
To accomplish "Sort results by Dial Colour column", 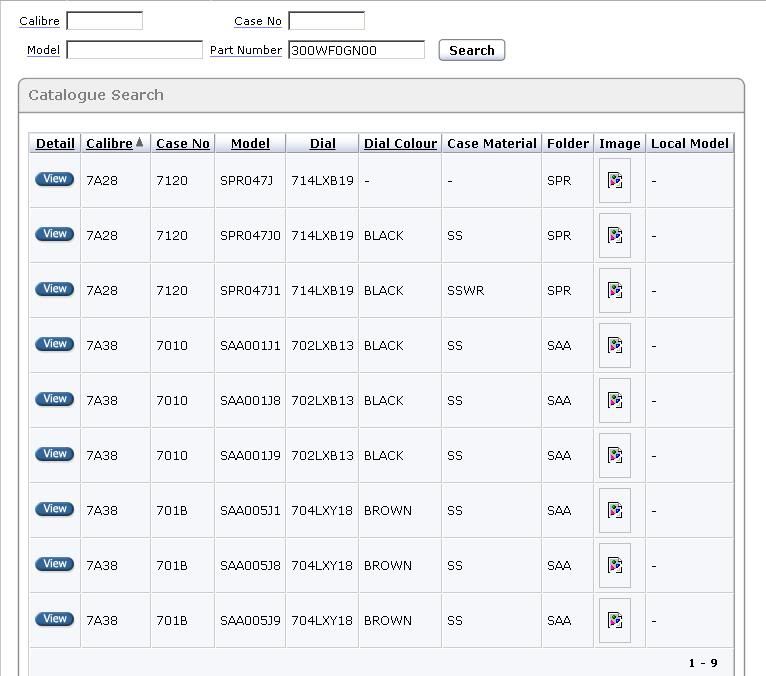I will click(x=400, y=144).
